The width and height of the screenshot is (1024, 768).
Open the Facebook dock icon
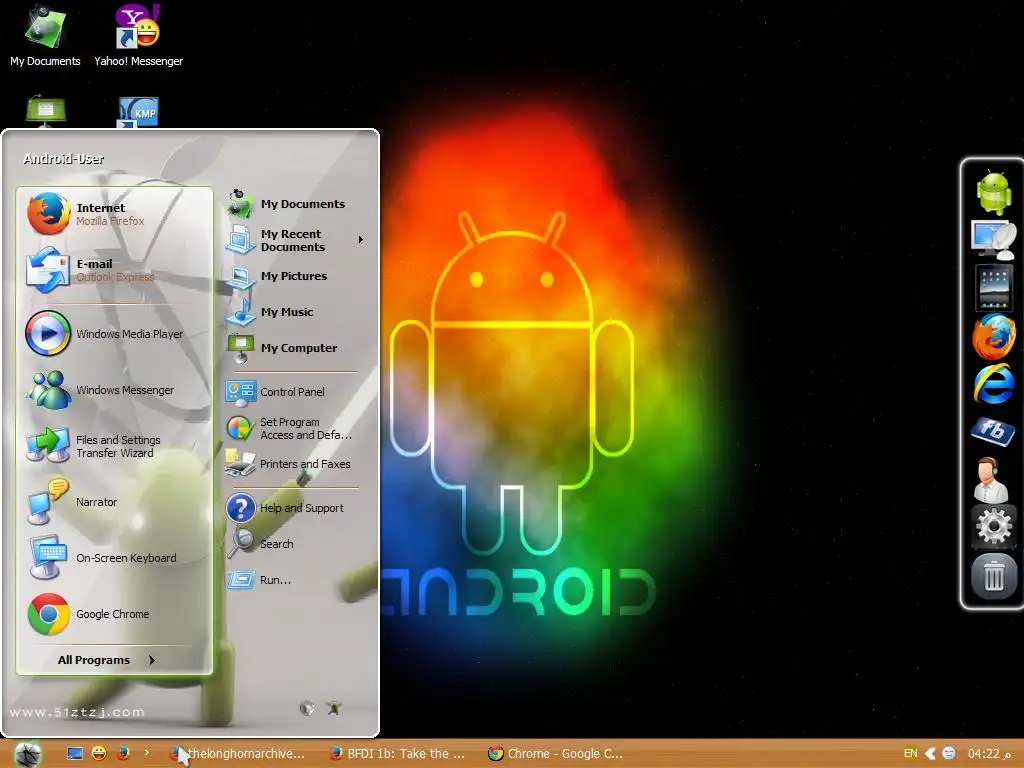(x=993, y=431)
